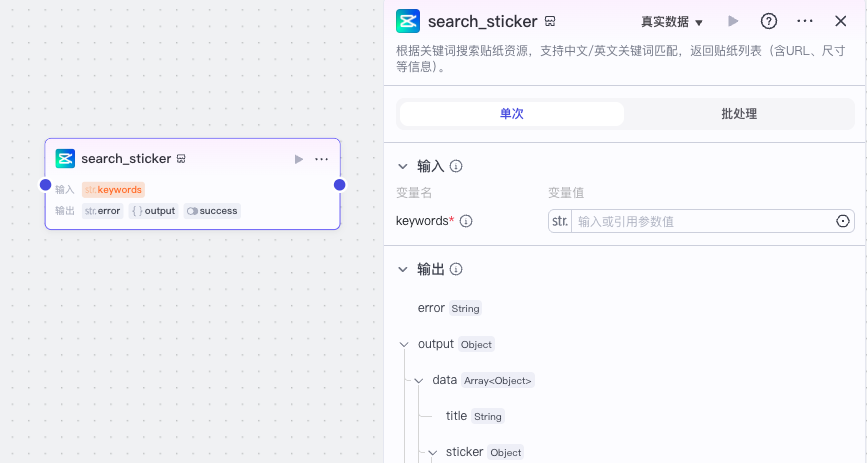Select the error String output row
The image size is (867, 463).
coord(450,308)
